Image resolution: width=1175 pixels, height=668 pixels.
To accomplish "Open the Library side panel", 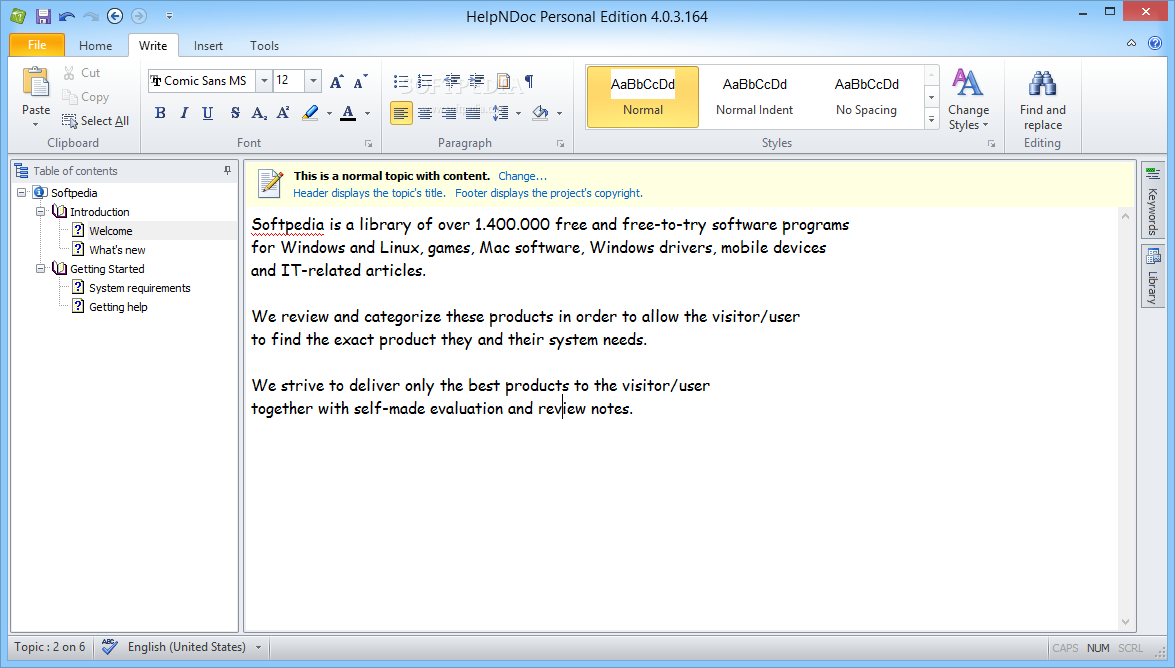I will 1153,276.
